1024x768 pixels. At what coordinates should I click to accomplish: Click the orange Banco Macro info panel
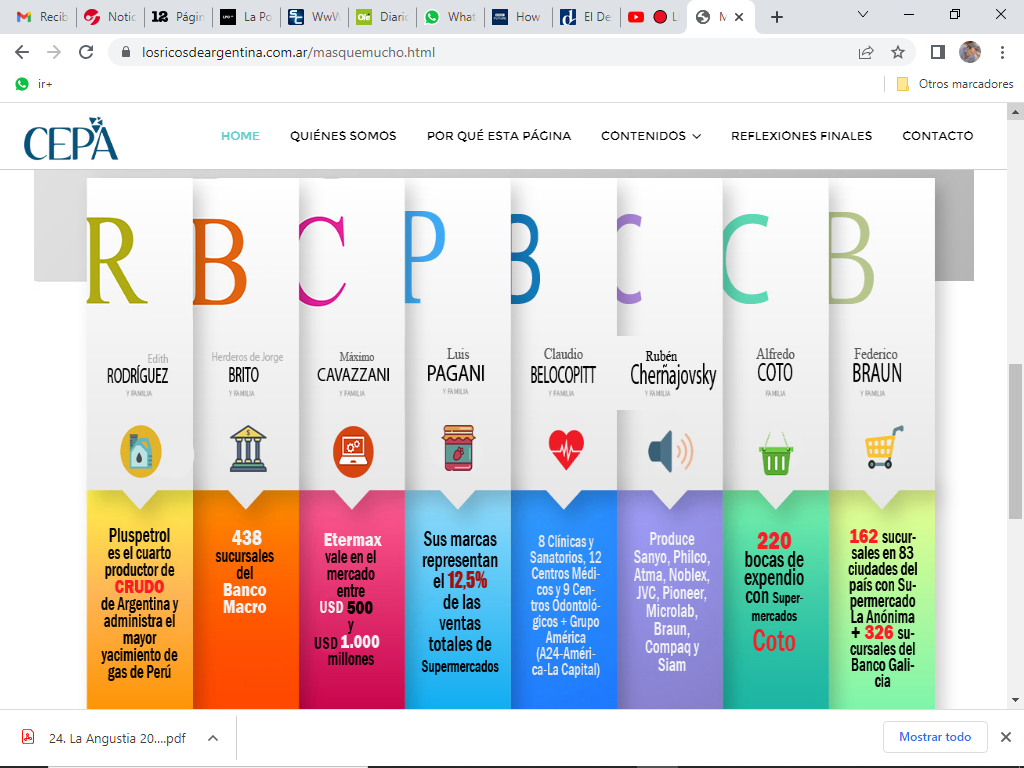pos(245,598)
